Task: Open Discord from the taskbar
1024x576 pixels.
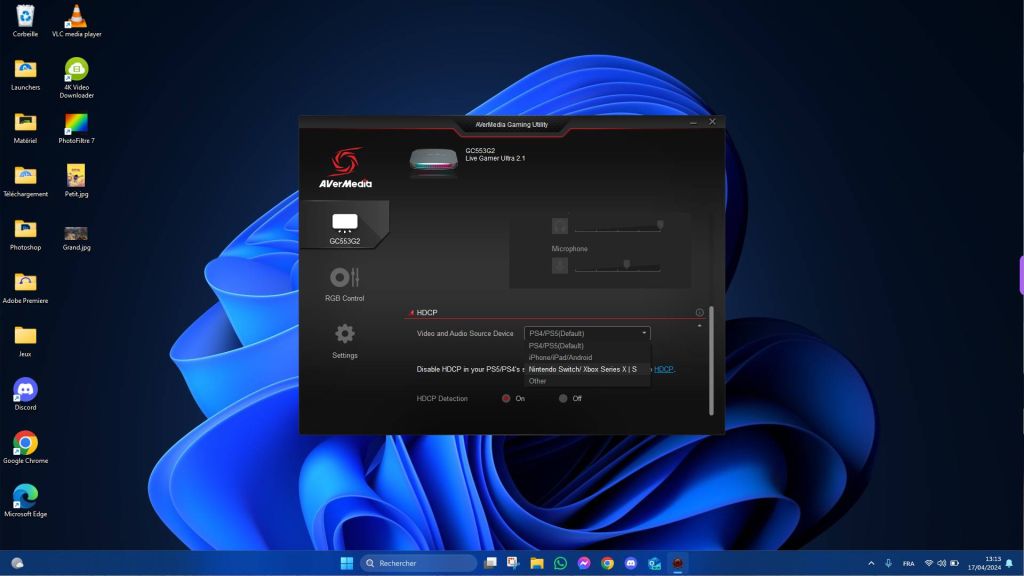Action: point(631,563)
